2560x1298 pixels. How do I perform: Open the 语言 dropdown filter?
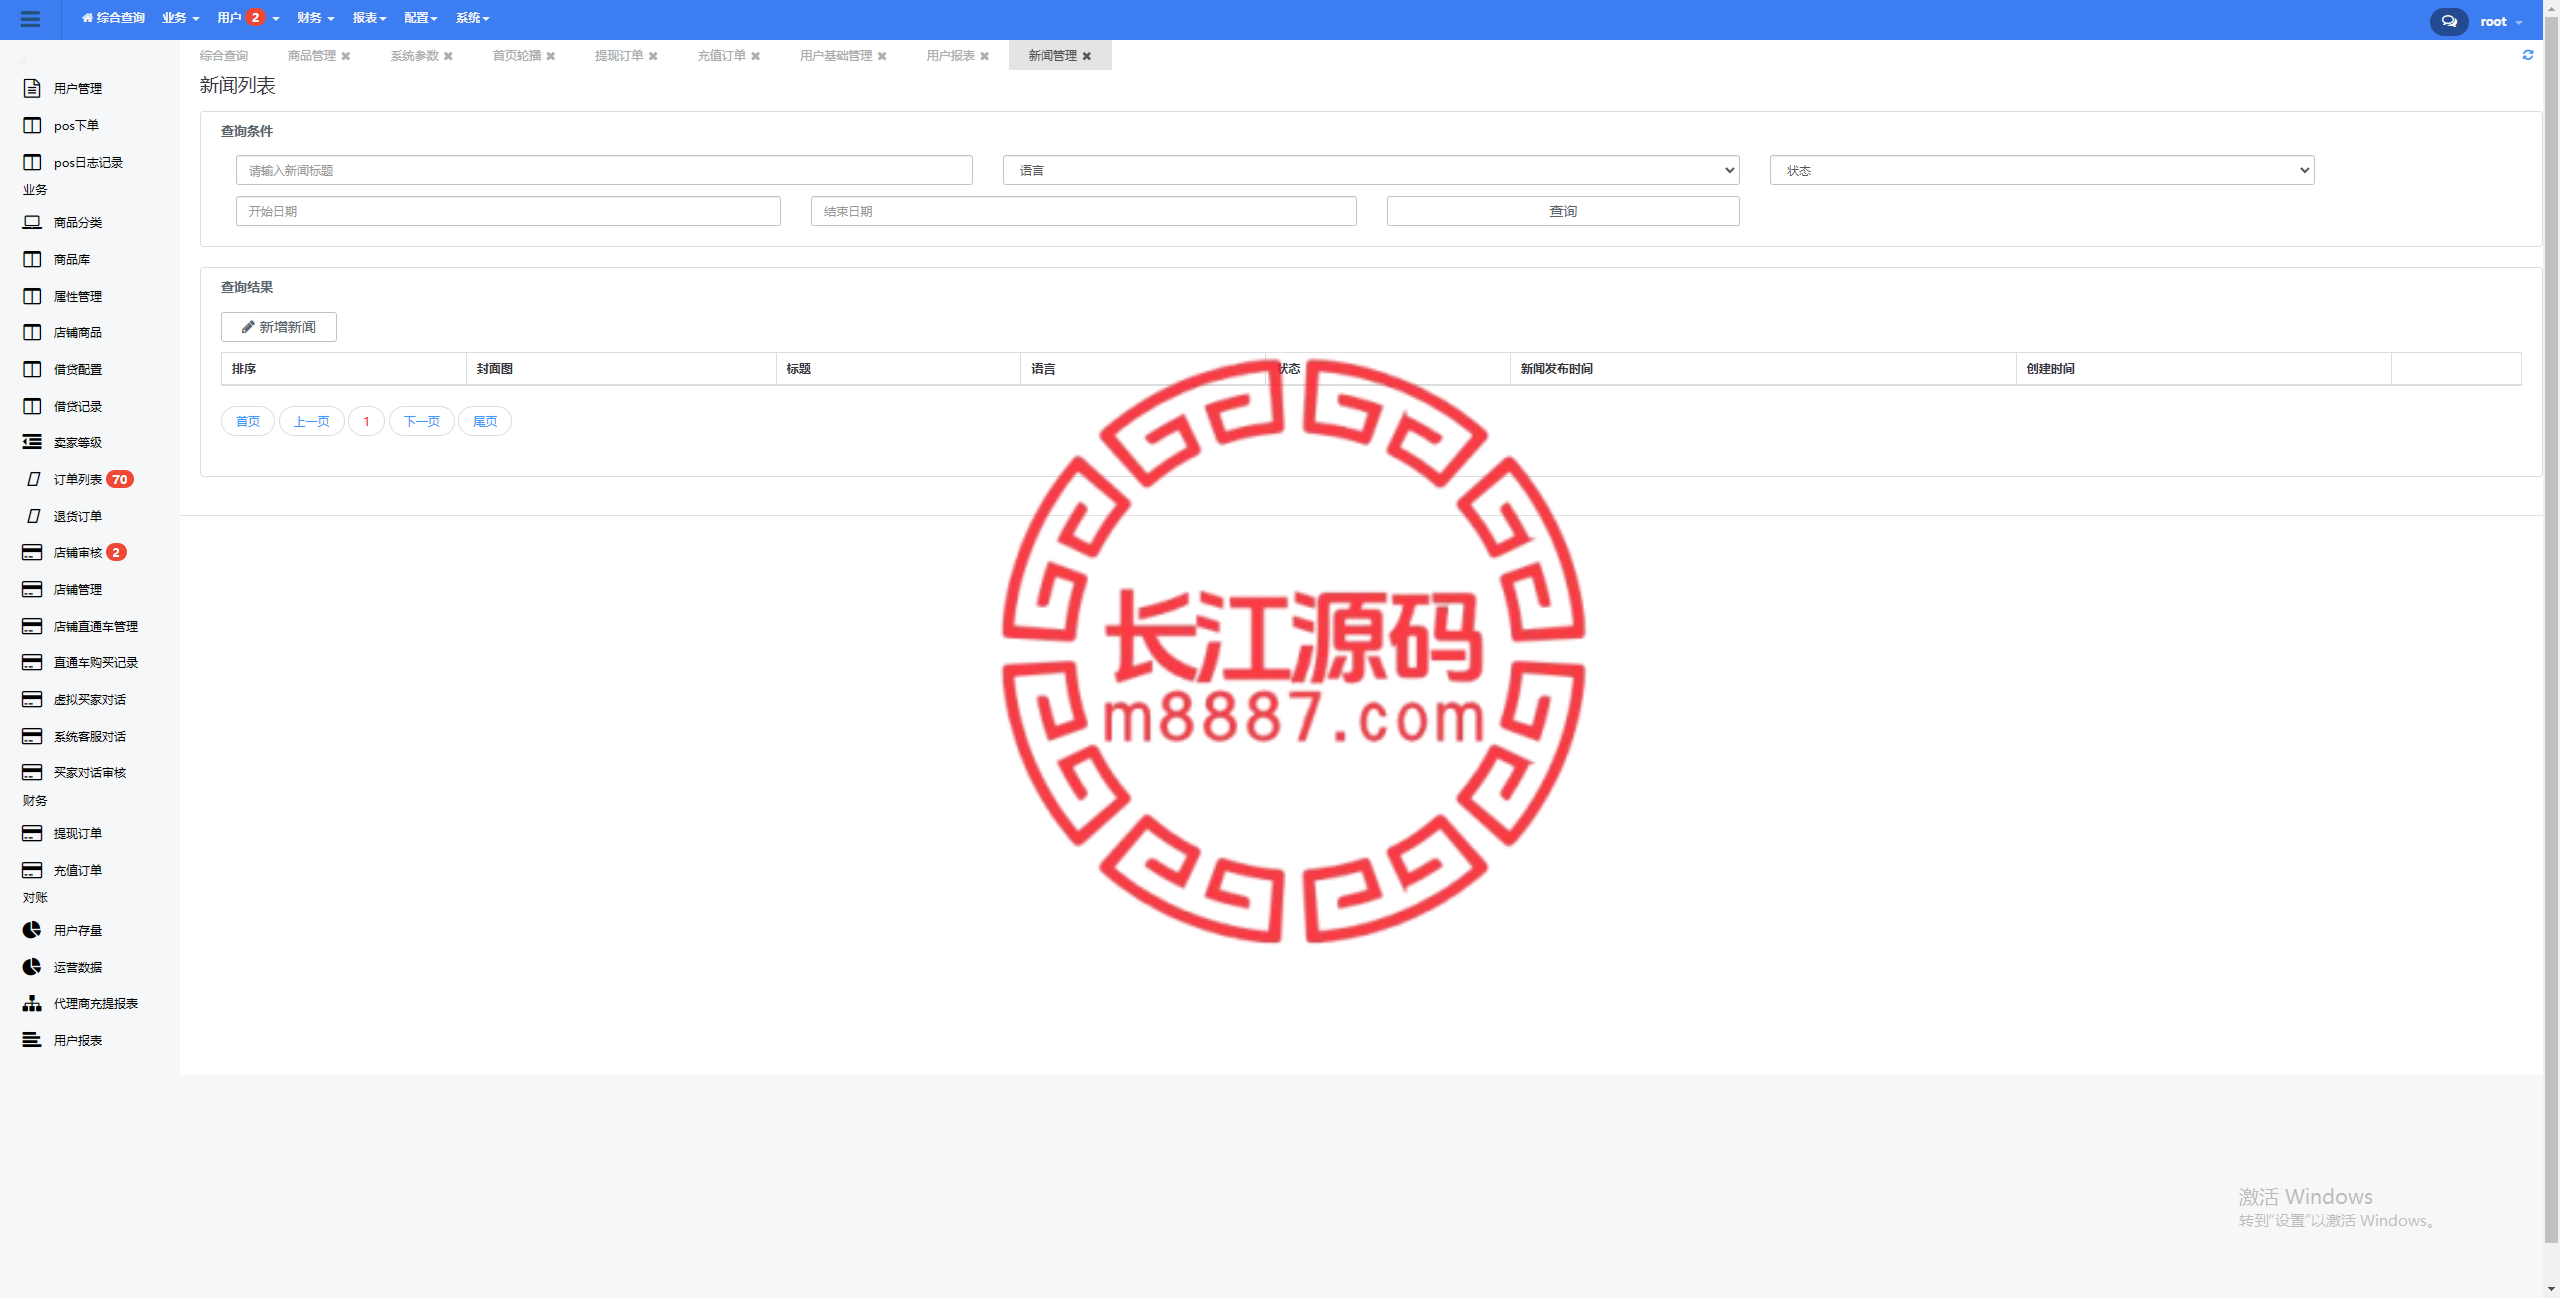click(1371, 170)
